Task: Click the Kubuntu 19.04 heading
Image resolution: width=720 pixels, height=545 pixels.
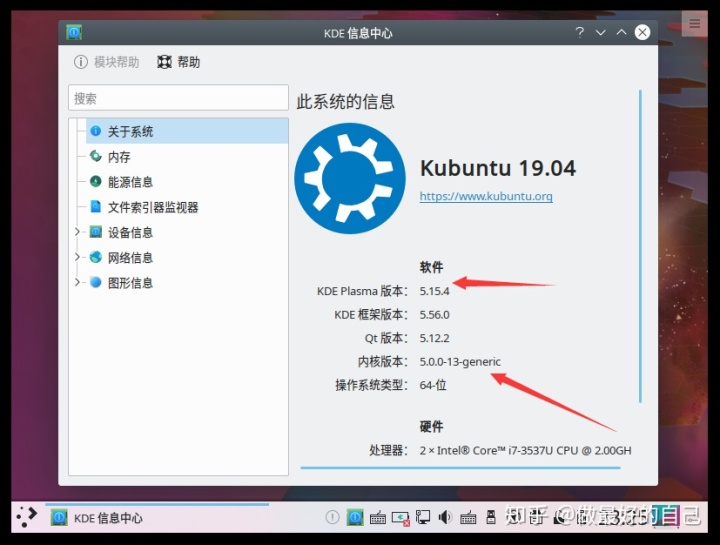Action: coord(498,168)
